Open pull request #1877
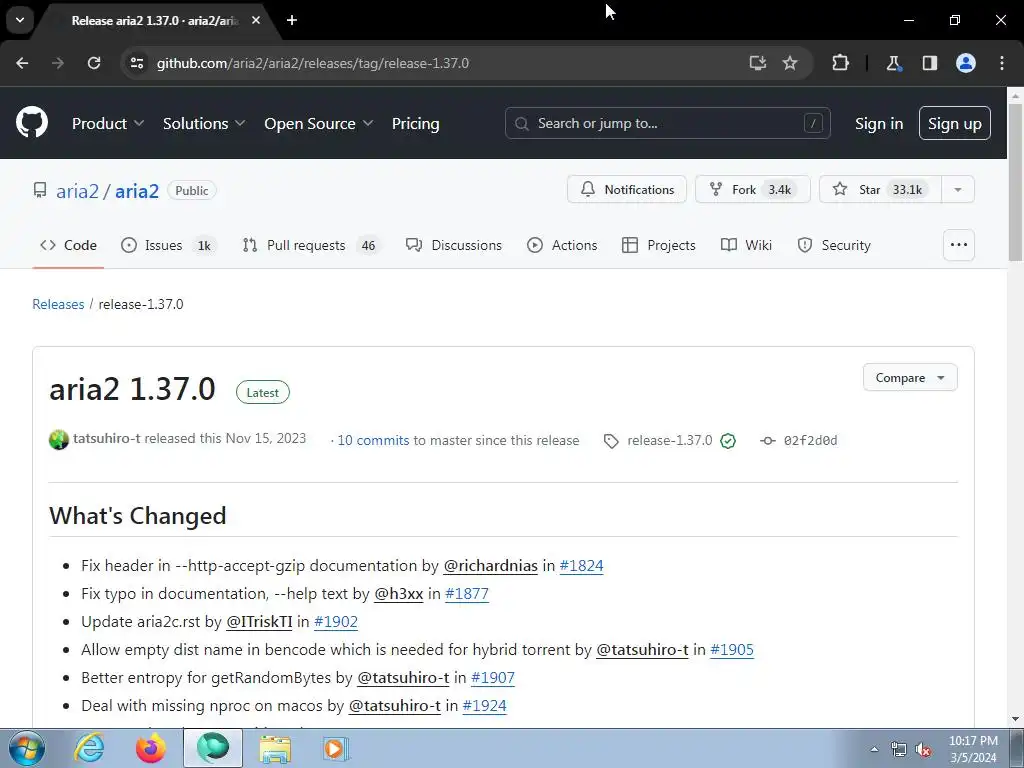This screenshot has width=1024, height=768. (466, 594)
